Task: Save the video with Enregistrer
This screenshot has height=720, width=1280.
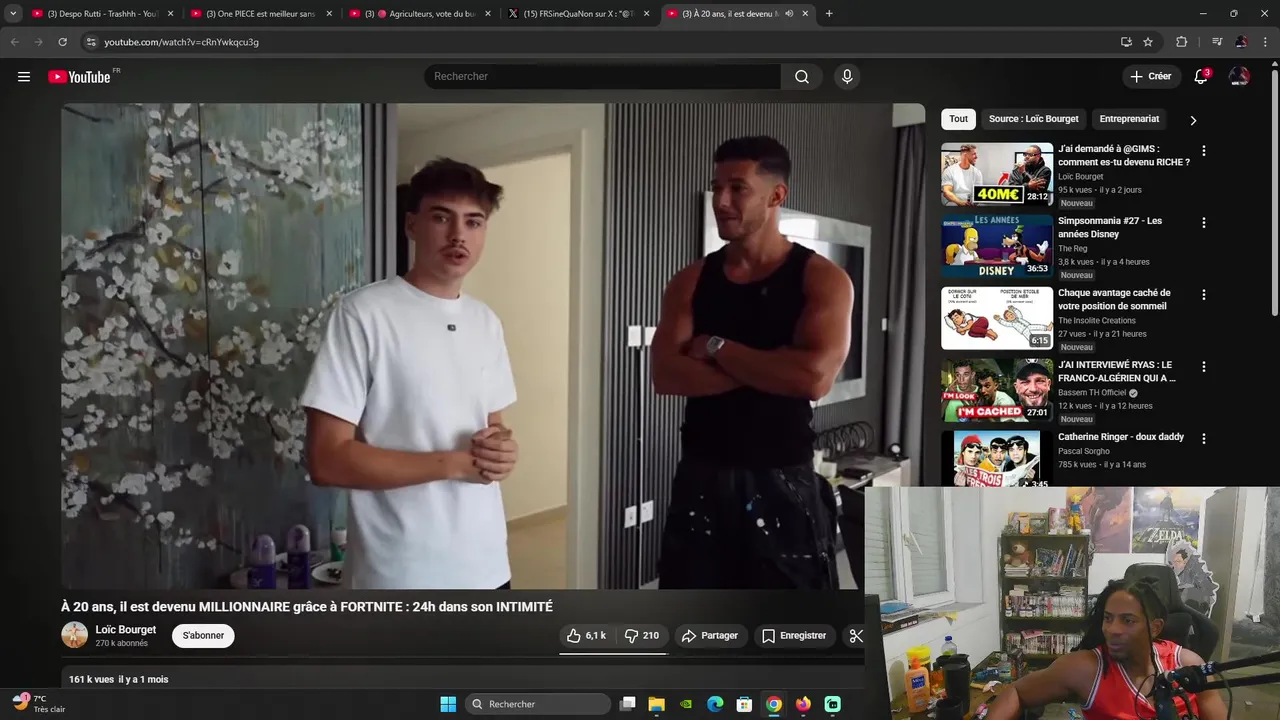Action: pos(794,636)
